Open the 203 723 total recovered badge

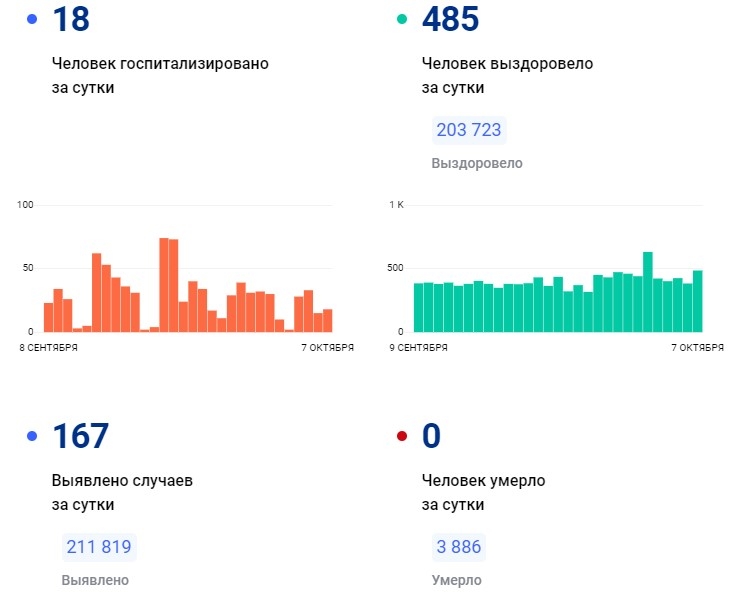coord(468,130)
